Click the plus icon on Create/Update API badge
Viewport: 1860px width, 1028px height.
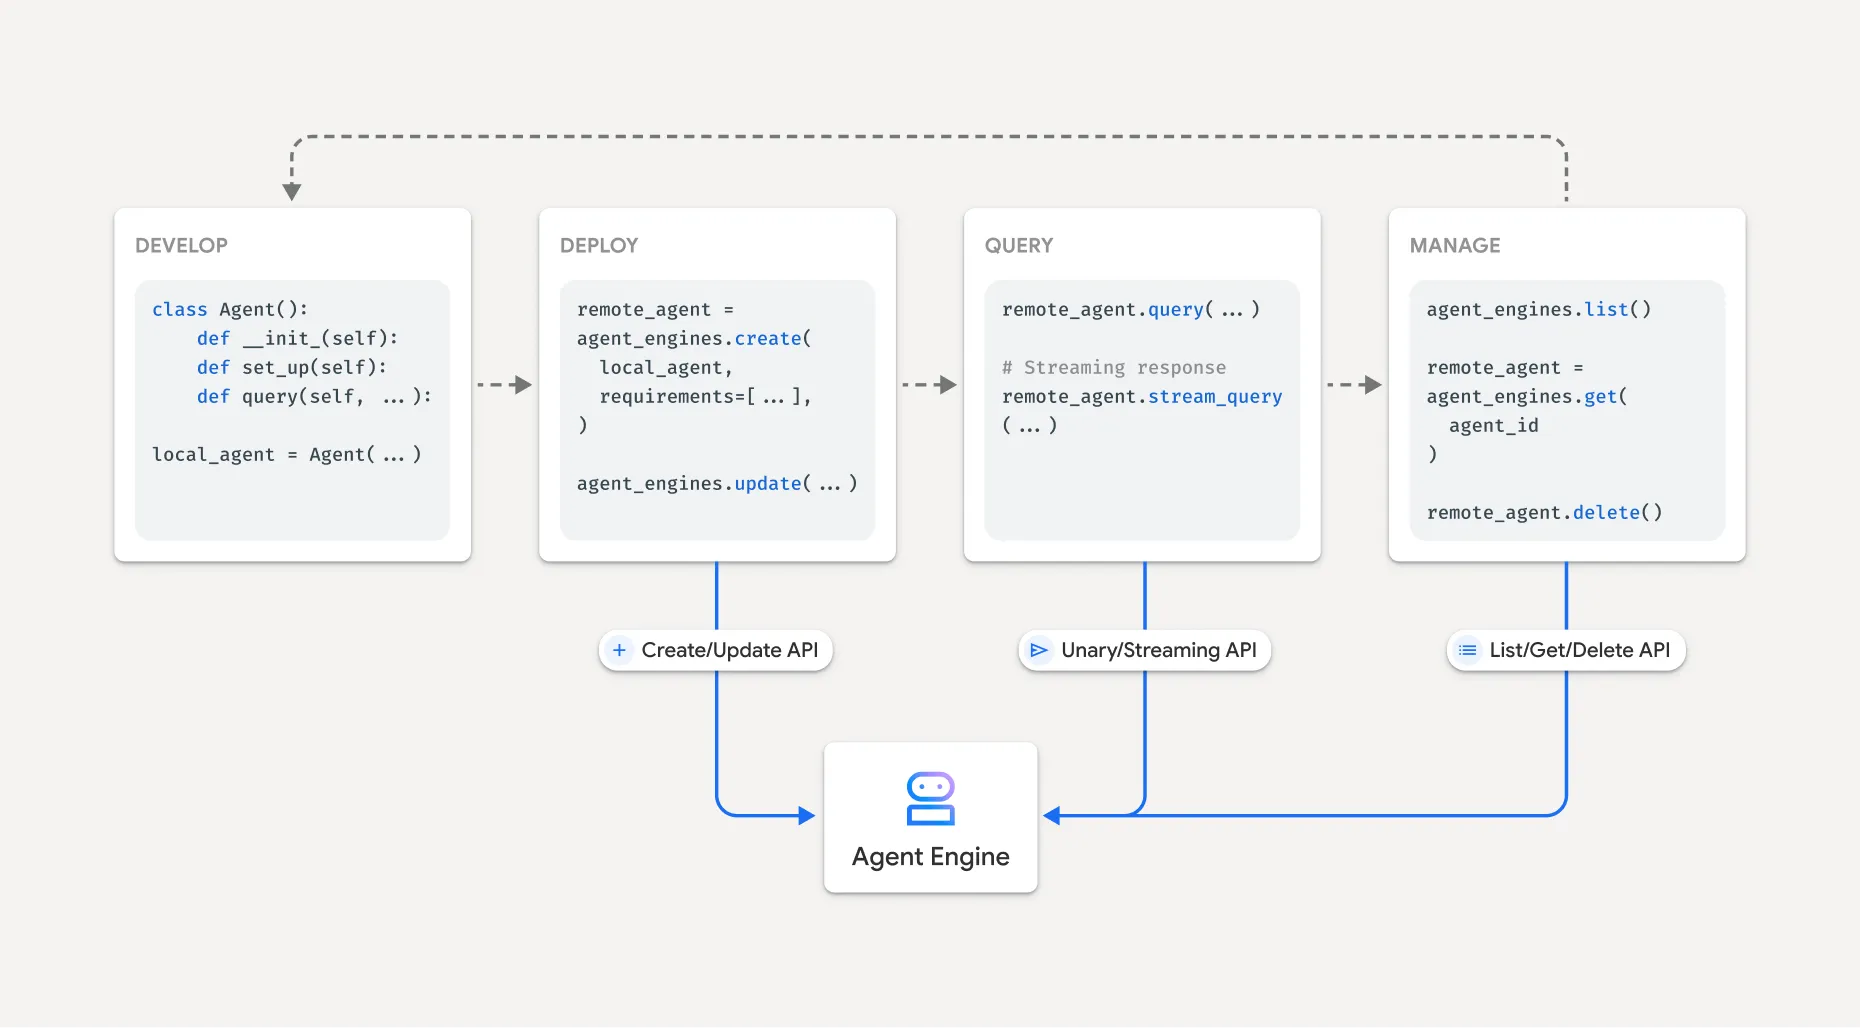(x=620, y=650)
